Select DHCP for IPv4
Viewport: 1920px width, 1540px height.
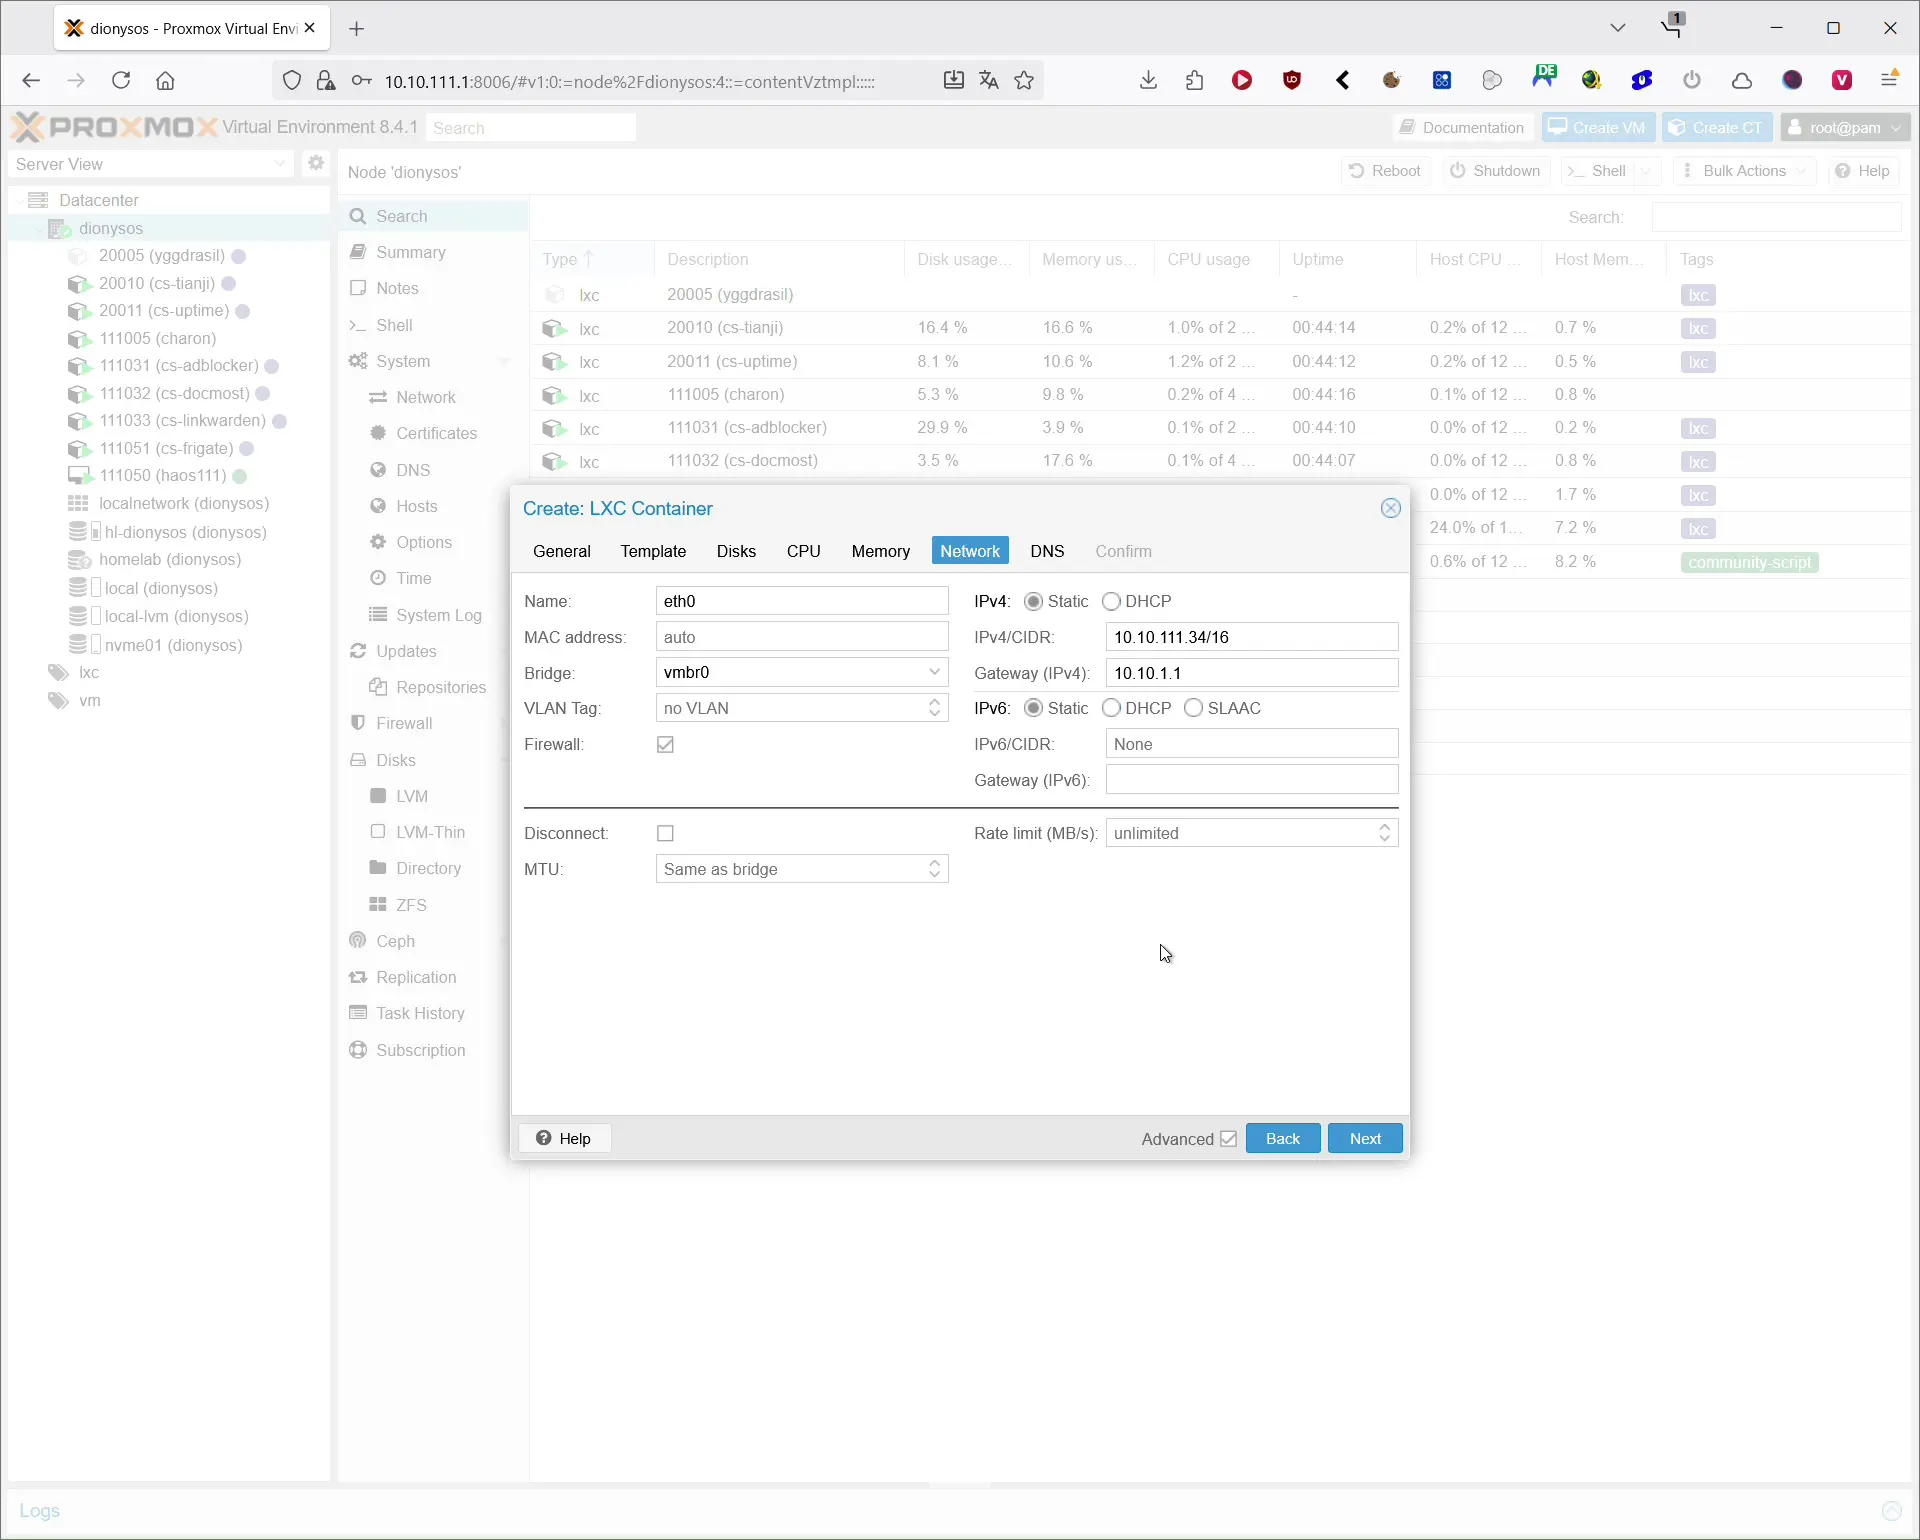pyautogui.click(x=1111, y=601)
